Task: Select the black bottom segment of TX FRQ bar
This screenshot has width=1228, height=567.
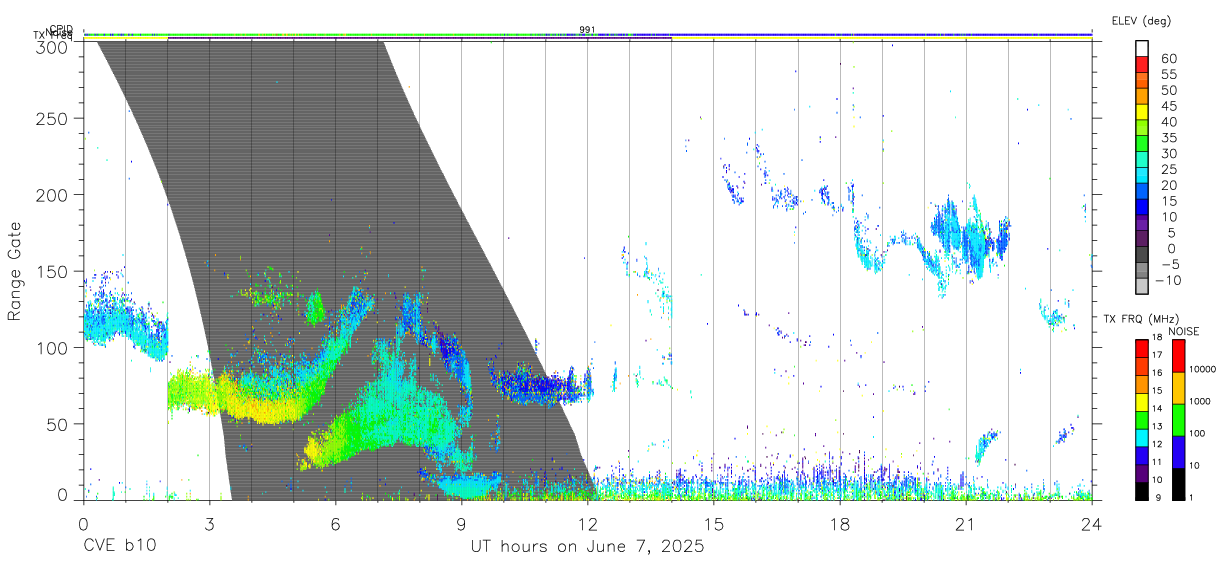Action: [1141, 491]
